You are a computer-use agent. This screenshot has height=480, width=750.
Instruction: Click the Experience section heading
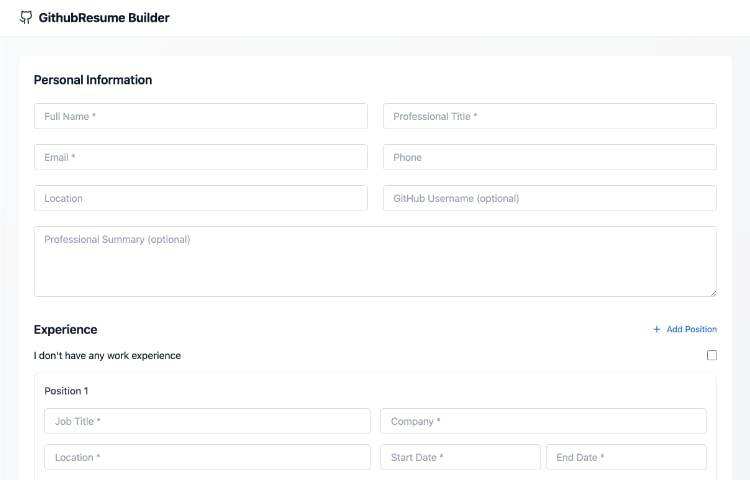[x=66, y=329]
